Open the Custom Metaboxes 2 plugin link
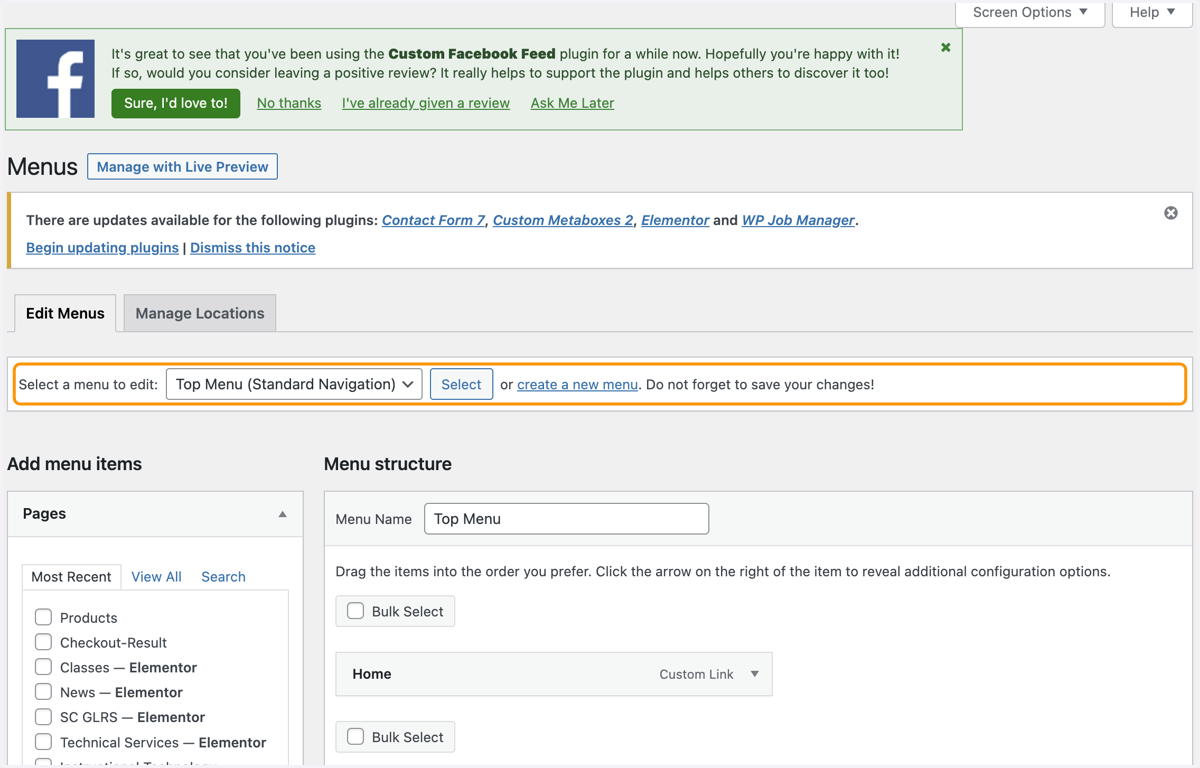This screenshot has height=768, width=1200. (563, 220)
